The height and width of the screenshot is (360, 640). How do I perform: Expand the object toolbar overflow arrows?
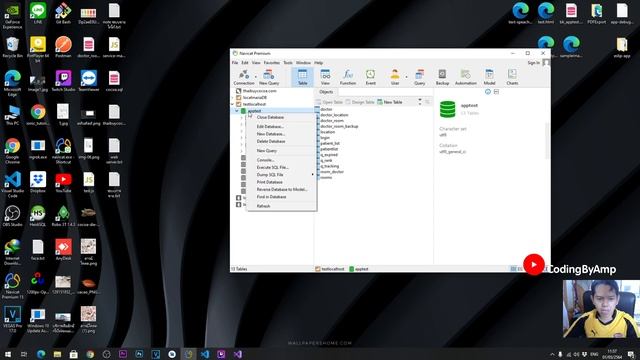pyautogui.click(x=420, y=102)
